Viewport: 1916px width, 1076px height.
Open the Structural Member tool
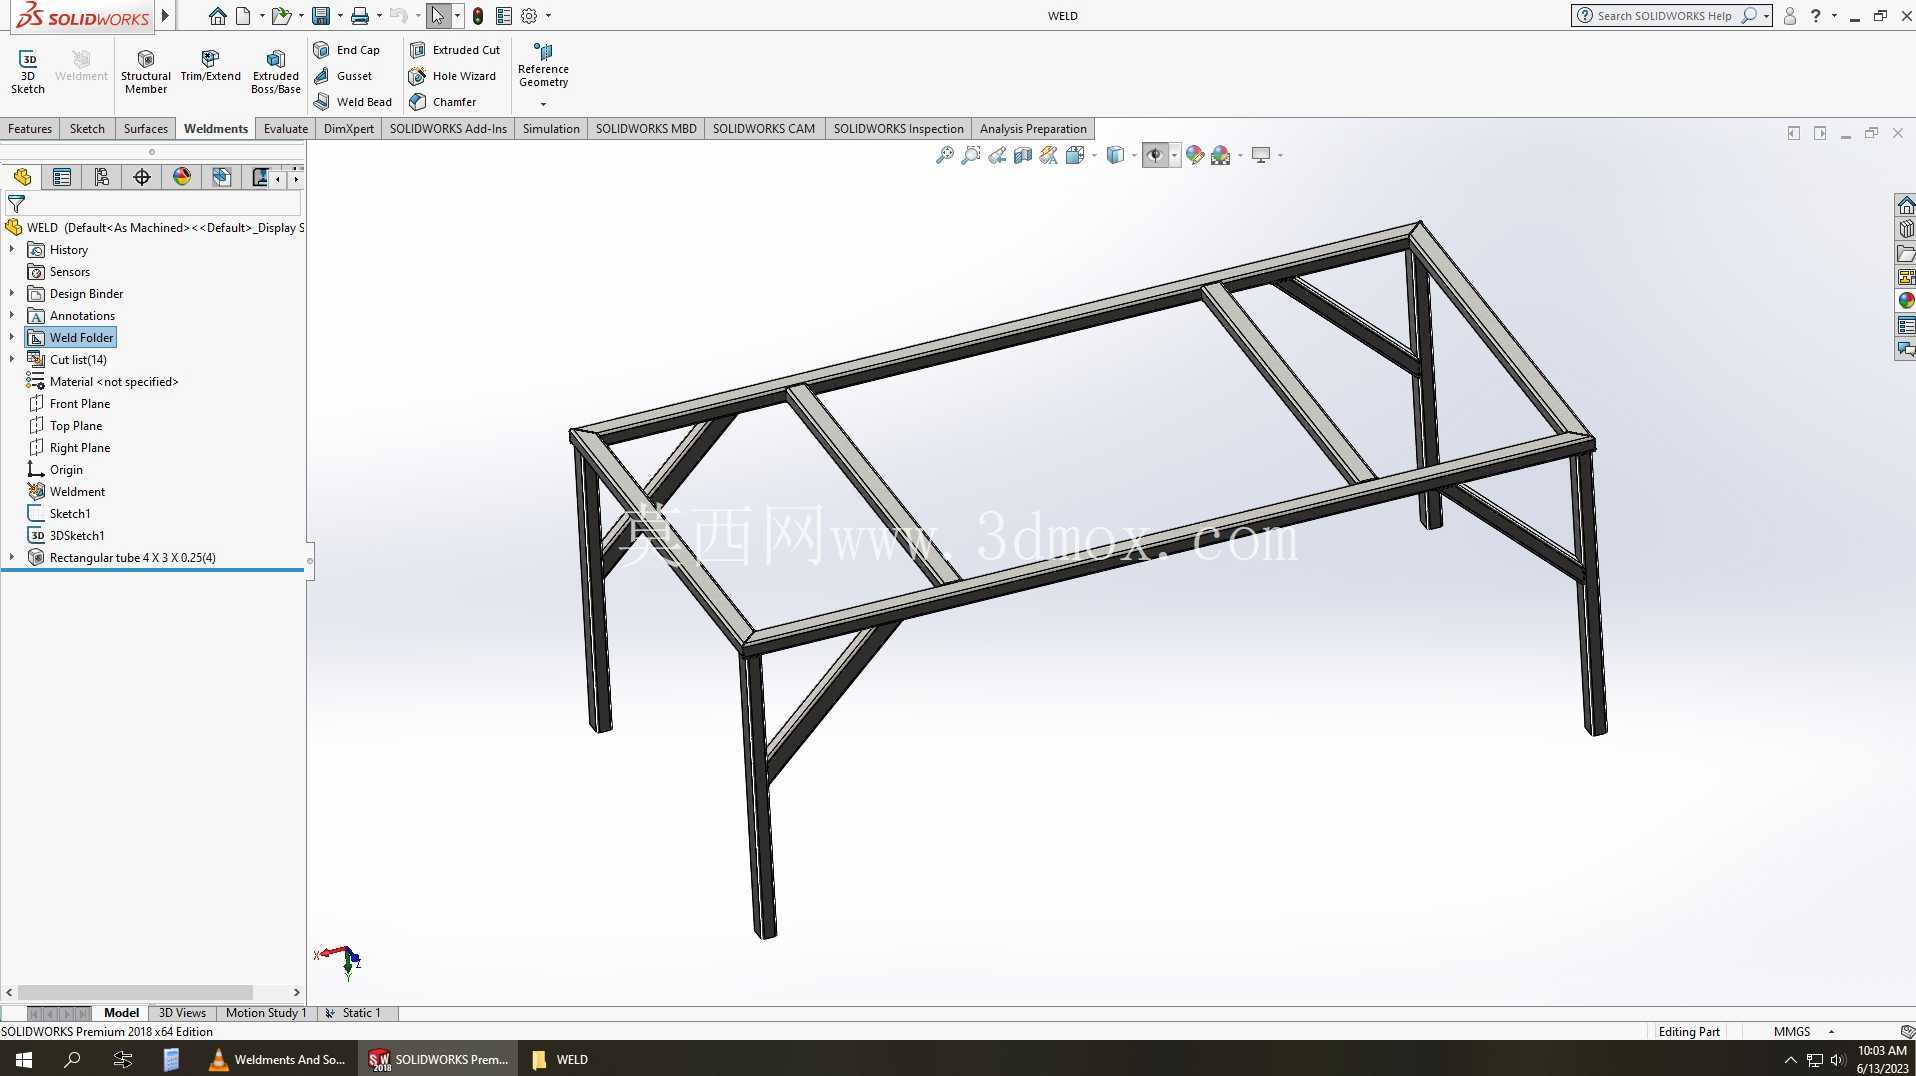146,72
